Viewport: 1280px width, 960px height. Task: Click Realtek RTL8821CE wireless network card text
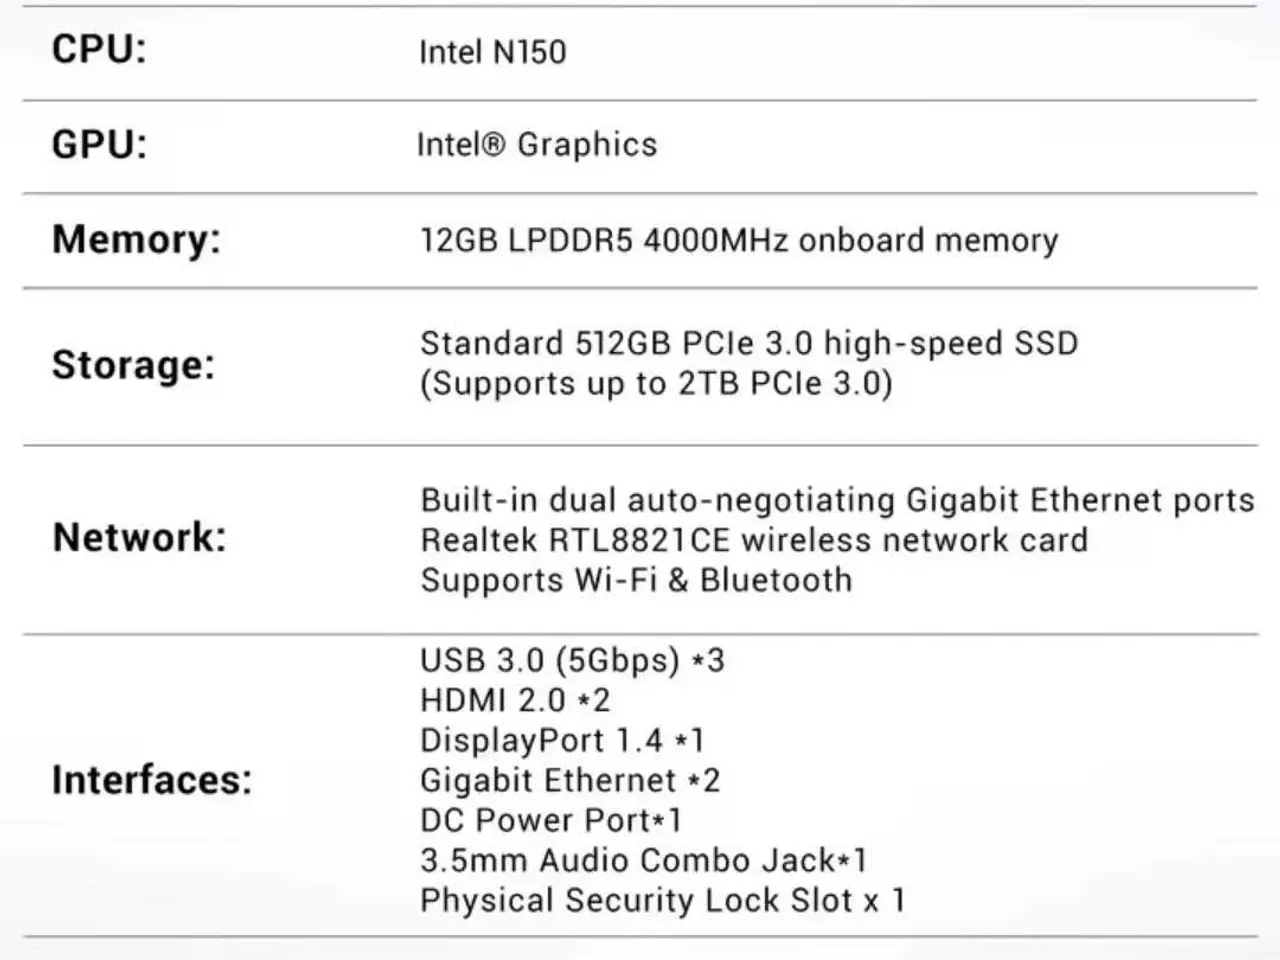(x=754, y=540)
